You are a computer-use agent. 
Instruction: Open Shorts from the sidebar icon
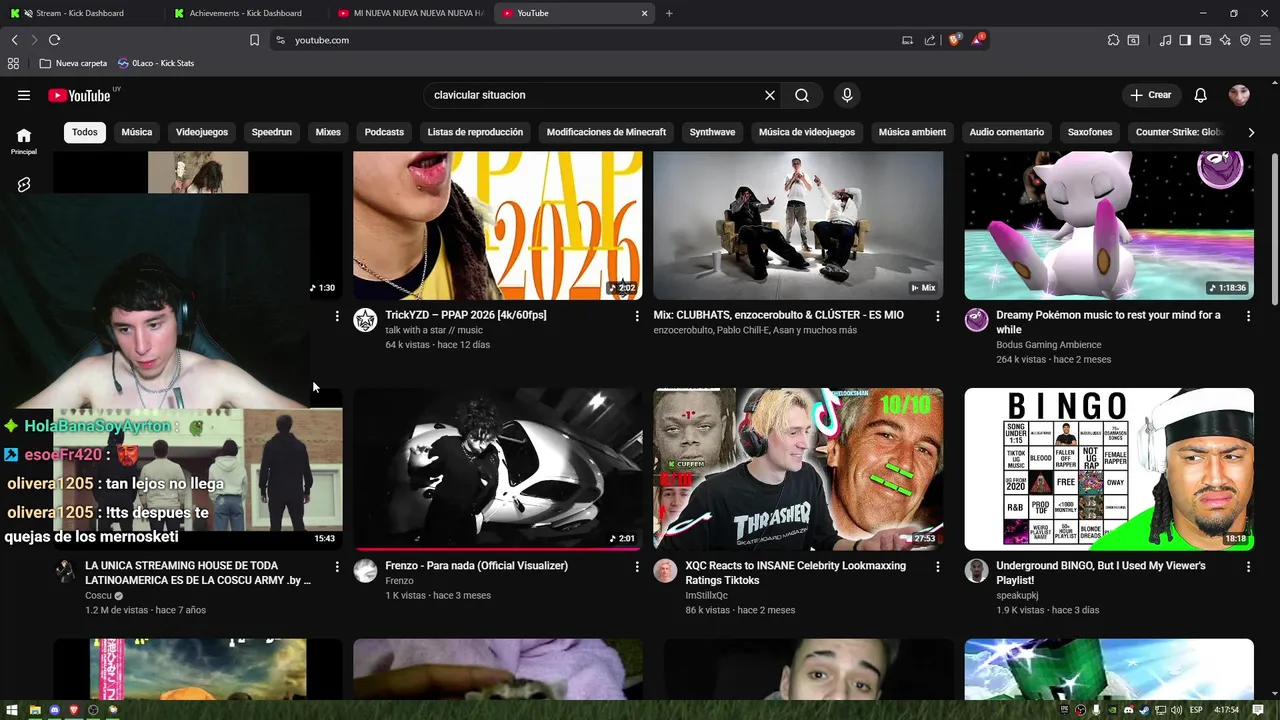[x=24, y=185]
